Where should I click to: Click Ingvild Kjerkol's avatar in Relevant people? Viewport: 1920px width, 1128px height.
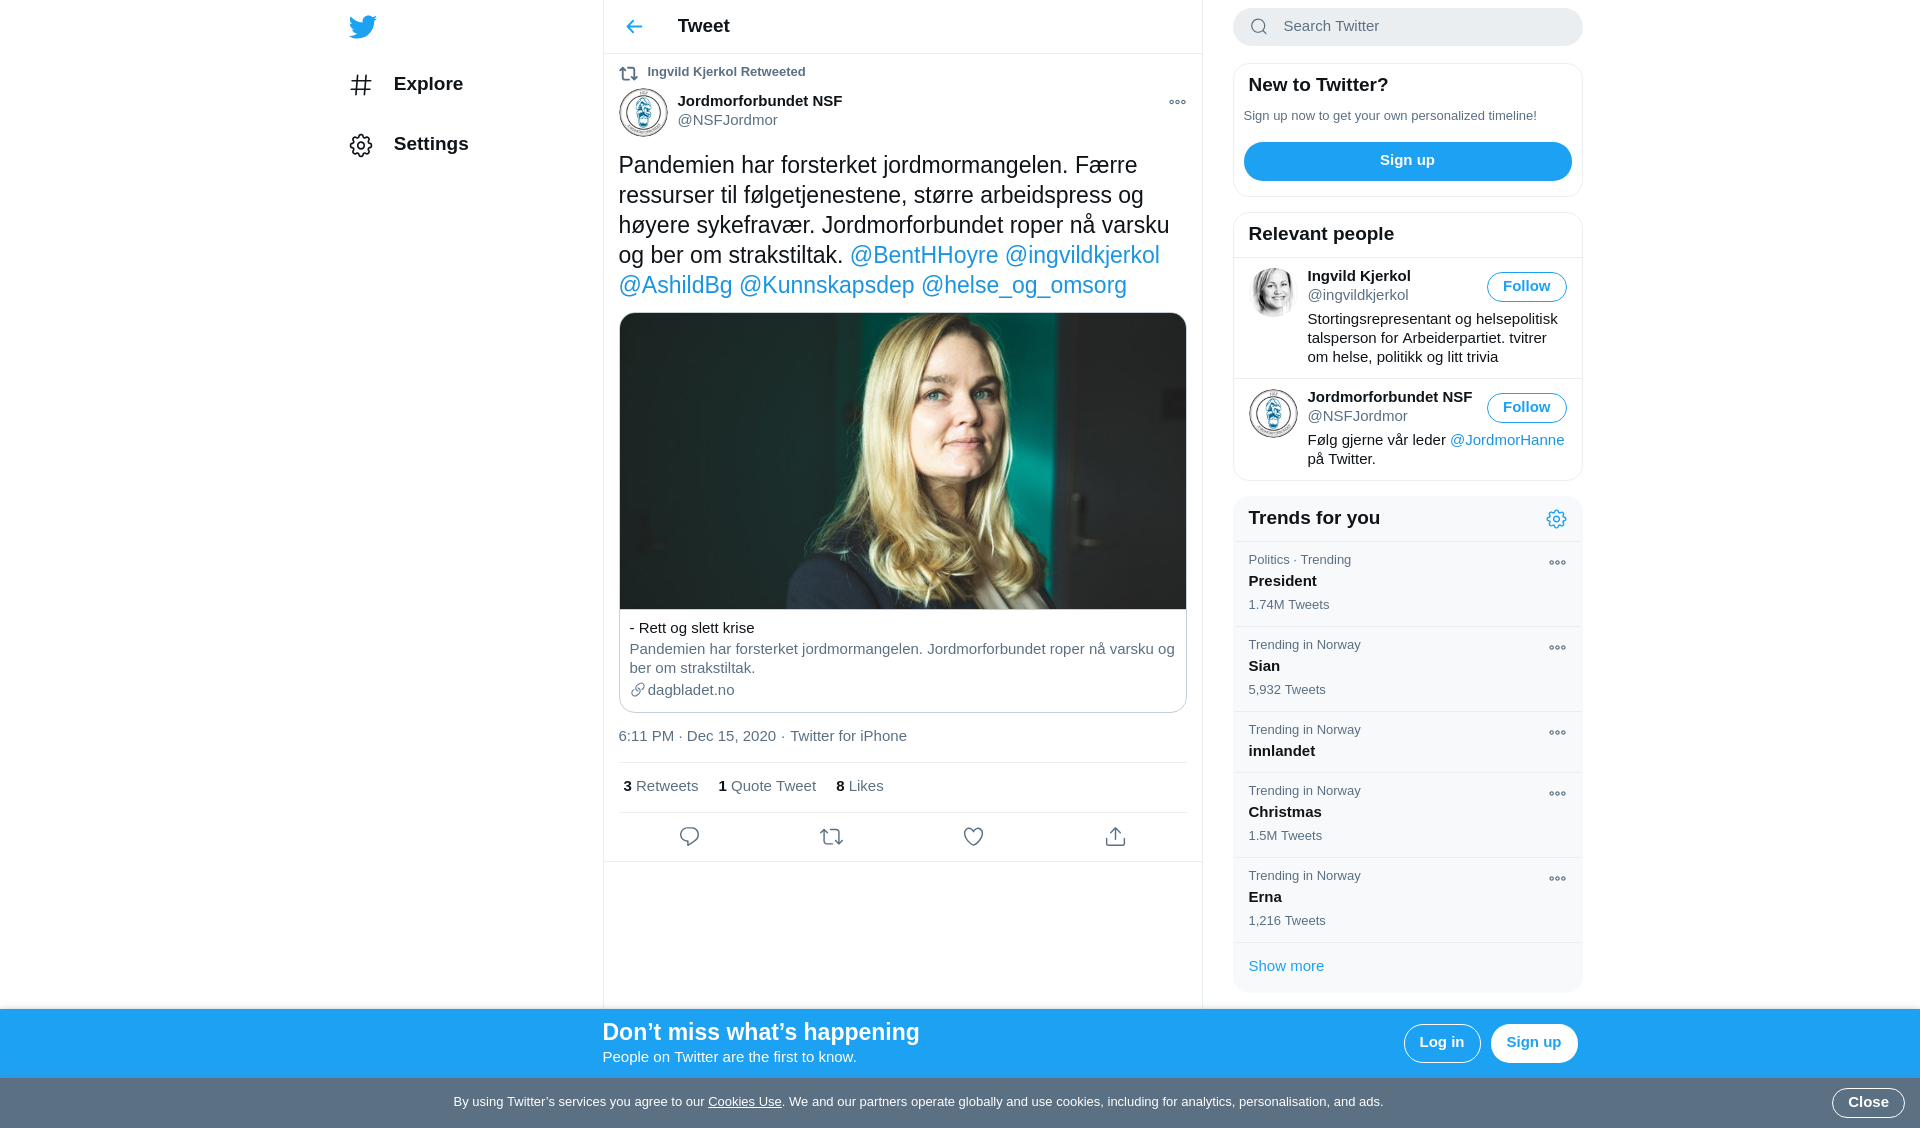tap(1273, 292)
